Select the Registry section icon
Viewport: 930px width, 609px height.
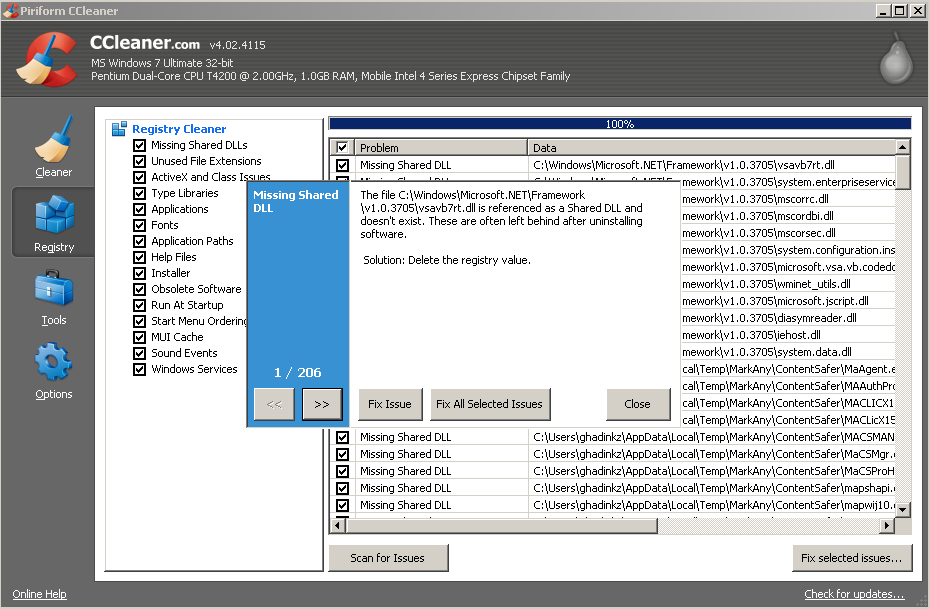(54, 214)
